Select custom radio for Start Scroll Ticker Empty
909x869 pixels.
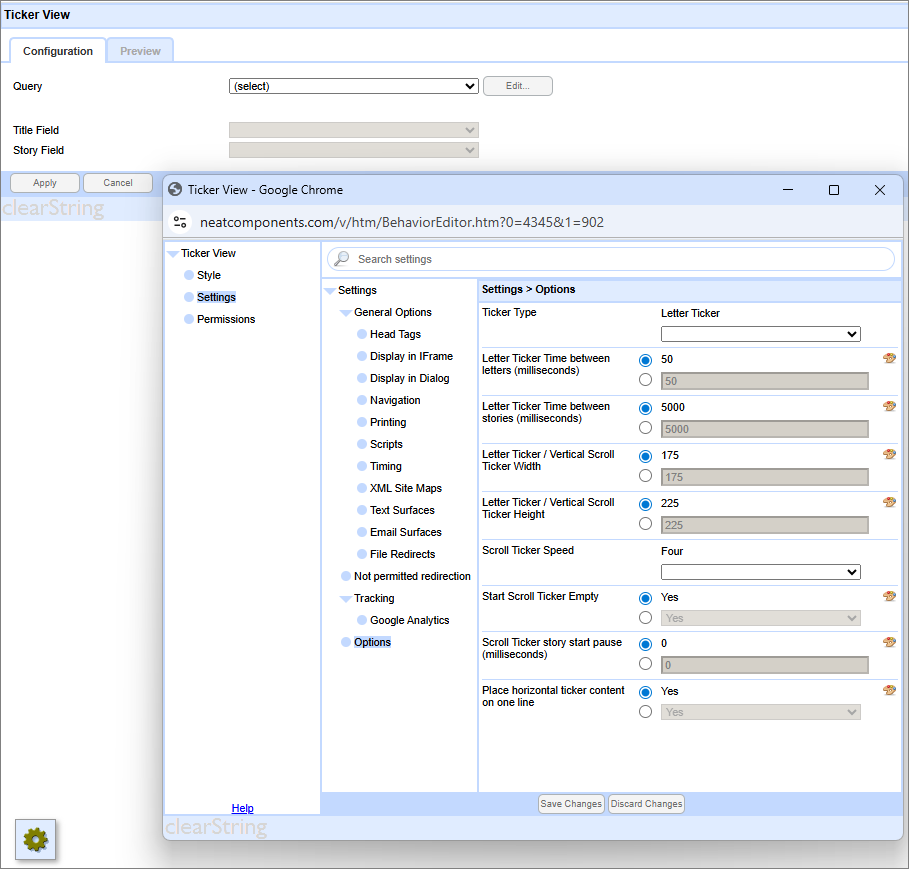645,617
